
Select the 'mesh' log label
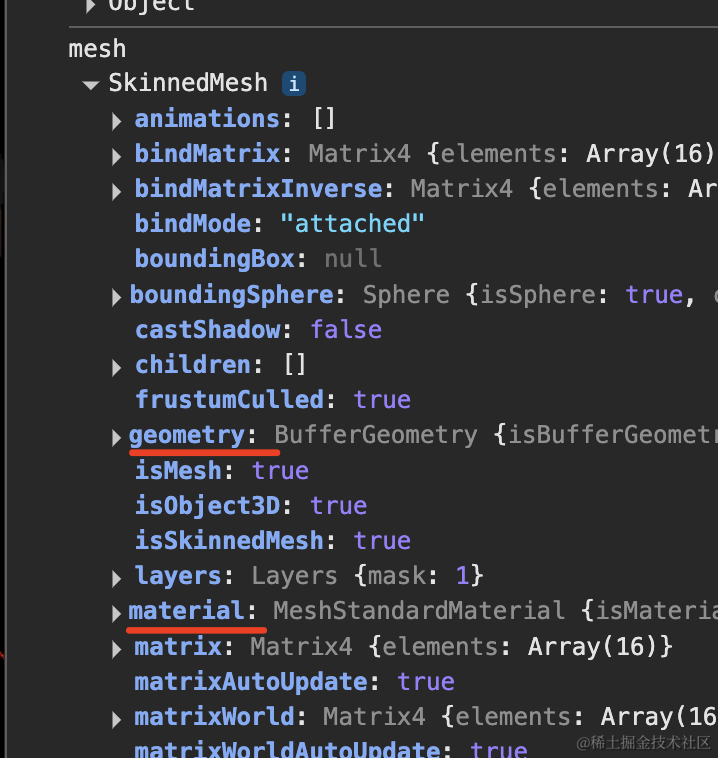97,49
